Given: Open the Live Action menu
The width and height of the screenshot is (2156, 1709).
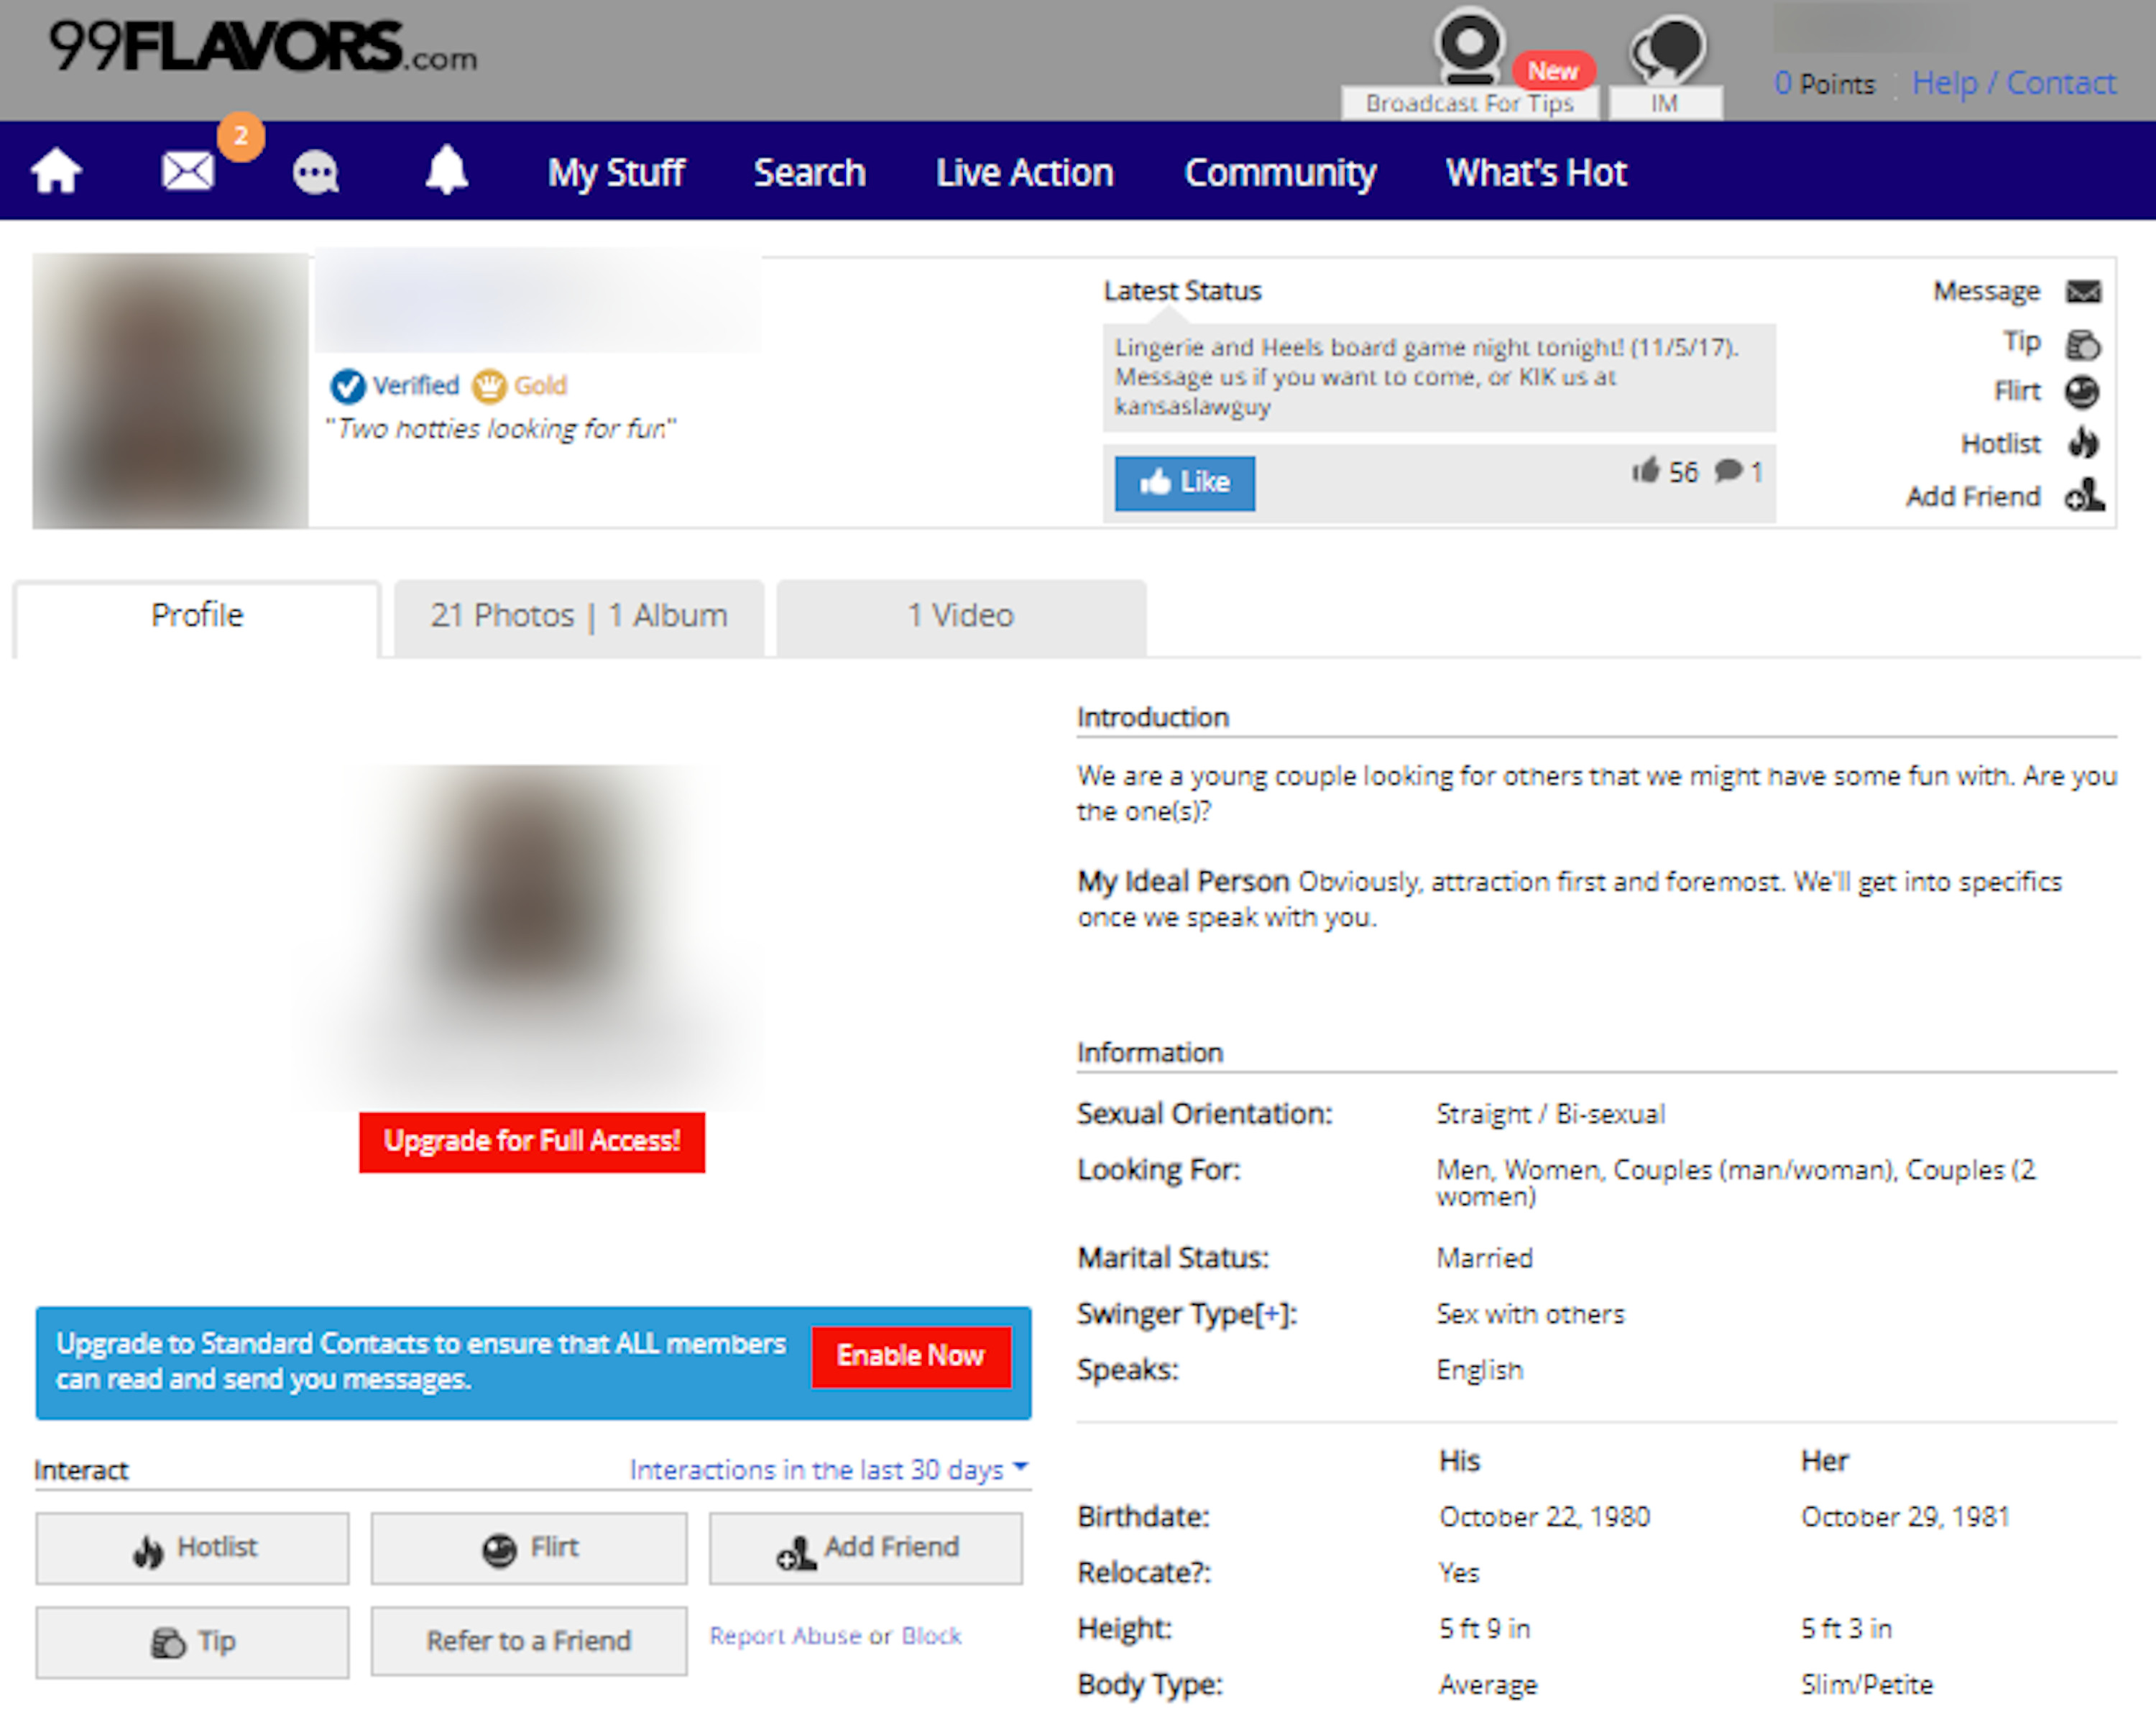Looking at the screenshot, I should [1024, 172].
